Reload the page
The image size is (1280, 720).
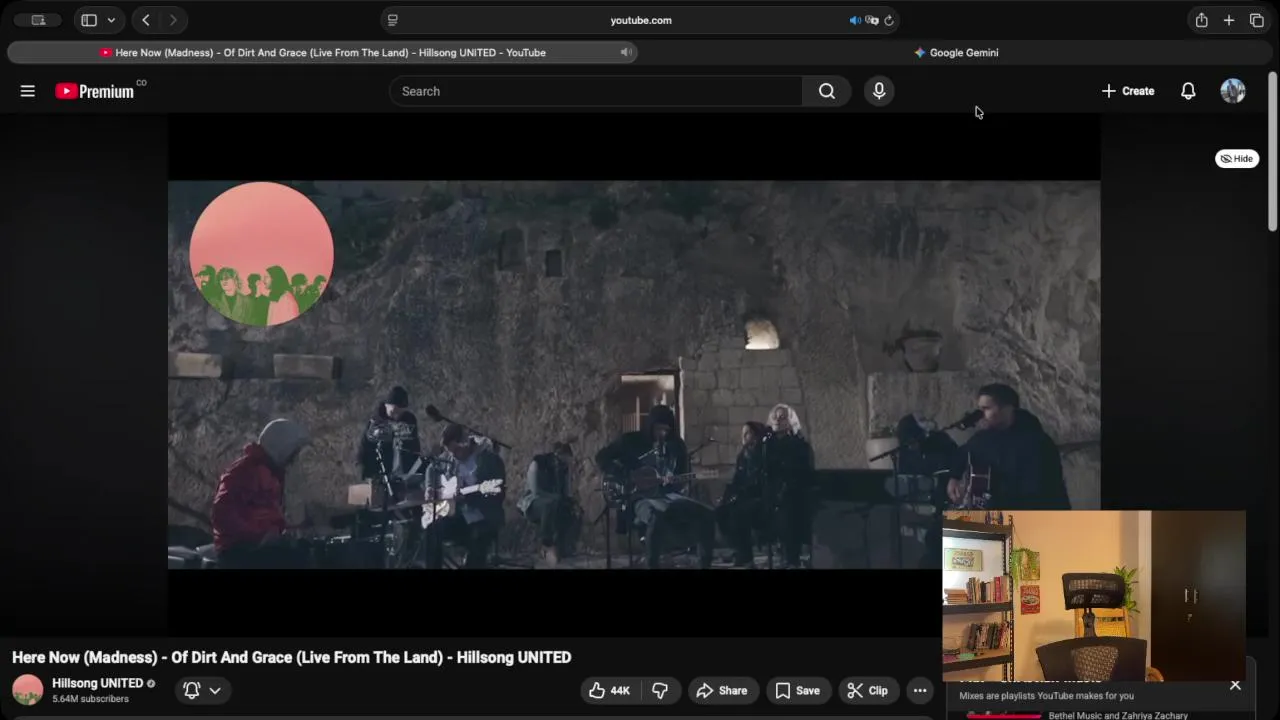(x=889, y=20)
